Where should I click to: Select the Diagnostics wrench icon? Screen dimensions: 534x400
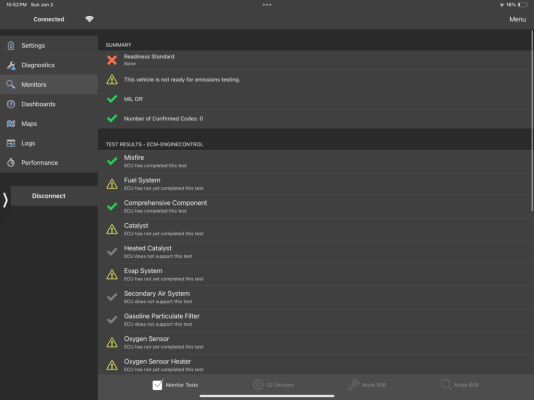pyautogui.click(x=11, y=65)
